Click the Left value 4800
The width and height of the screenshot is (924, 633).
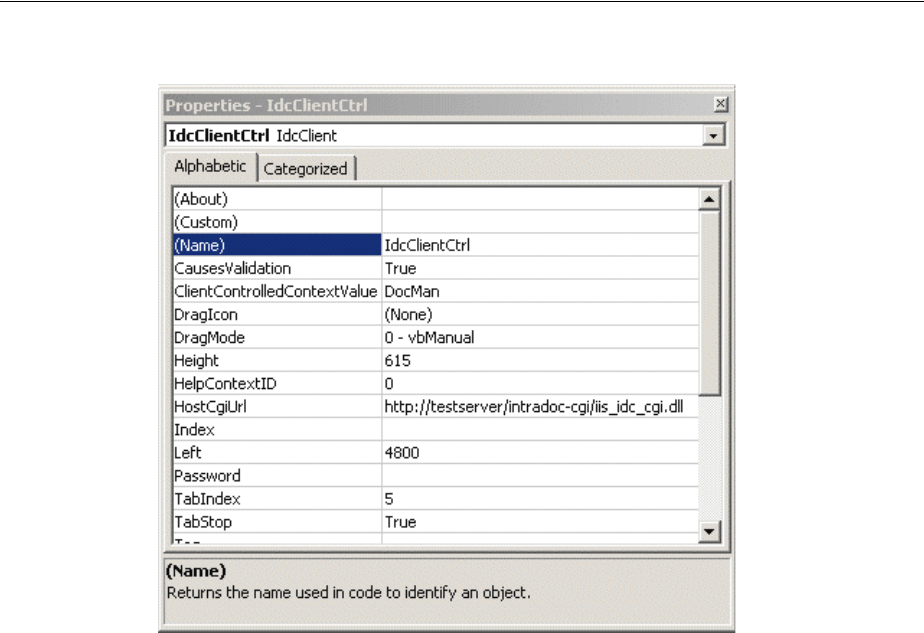540,452
